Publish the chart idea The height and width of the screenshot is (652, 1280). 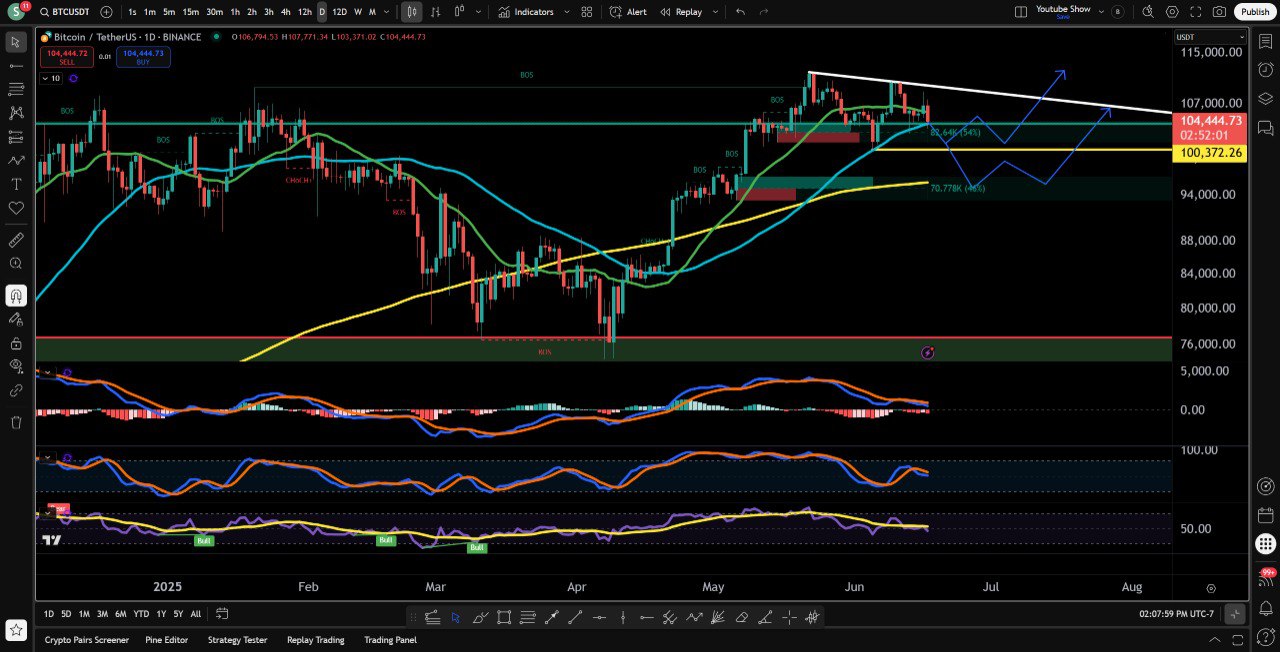pos(1255,12)
